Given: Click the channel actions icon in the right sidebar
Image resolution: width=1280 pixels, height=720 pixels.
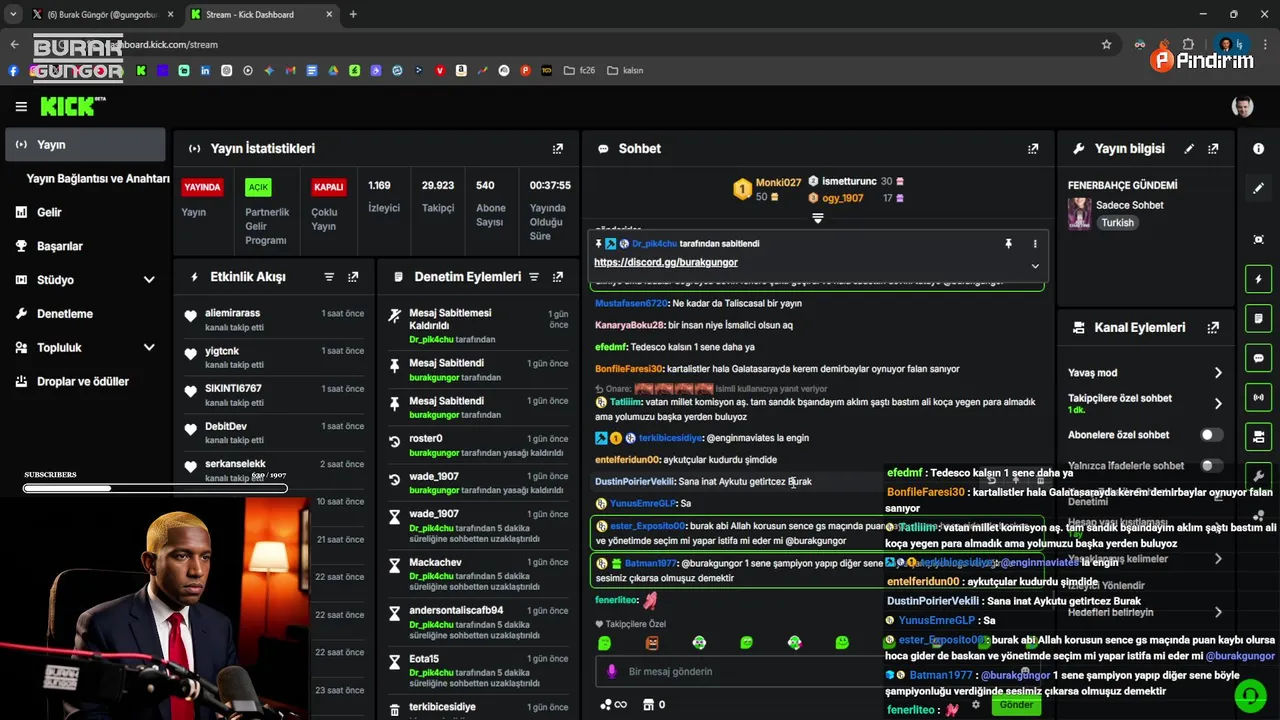Looking at the screenshot, I should [x=1258, y=437].
